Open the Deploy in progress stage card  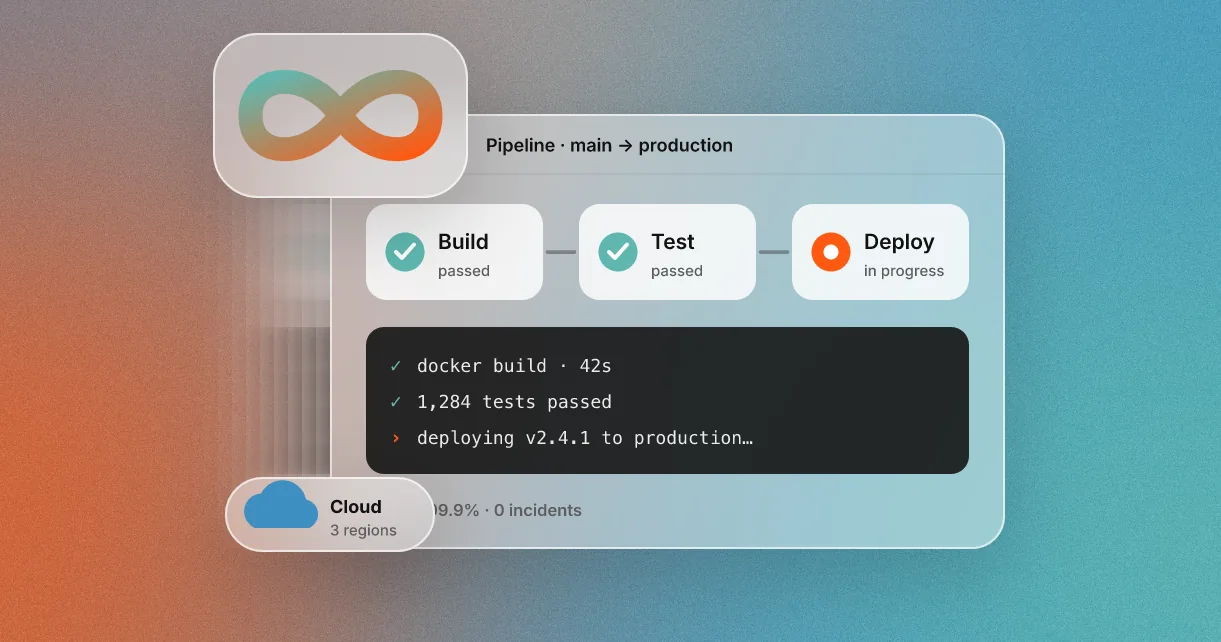point(880,252)
